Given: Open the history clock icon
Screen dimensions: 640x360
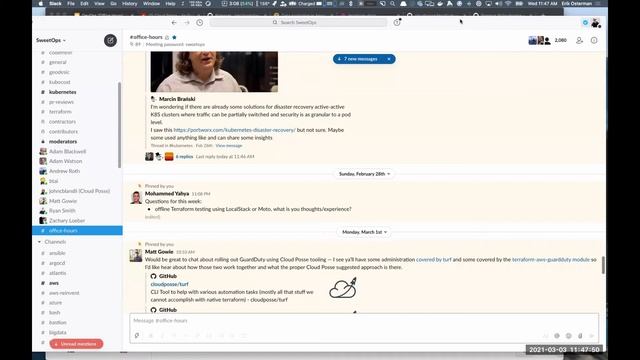Looking at the screenshot, I should pos(200,22).
